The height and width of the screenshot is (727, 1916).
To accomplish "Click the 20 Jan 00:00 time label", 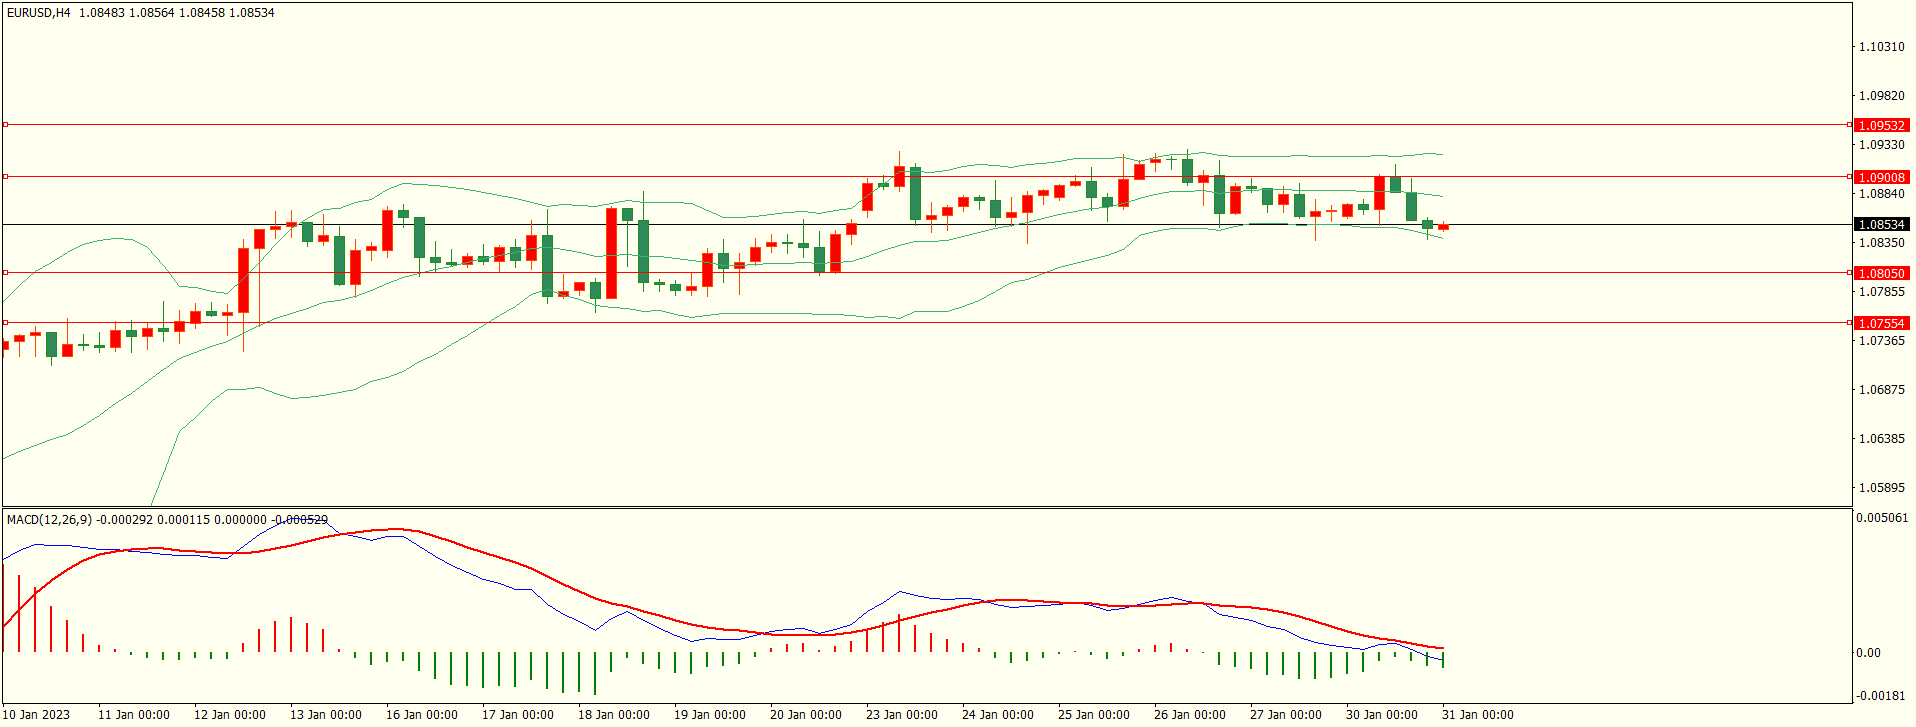I will click(805, 714).
